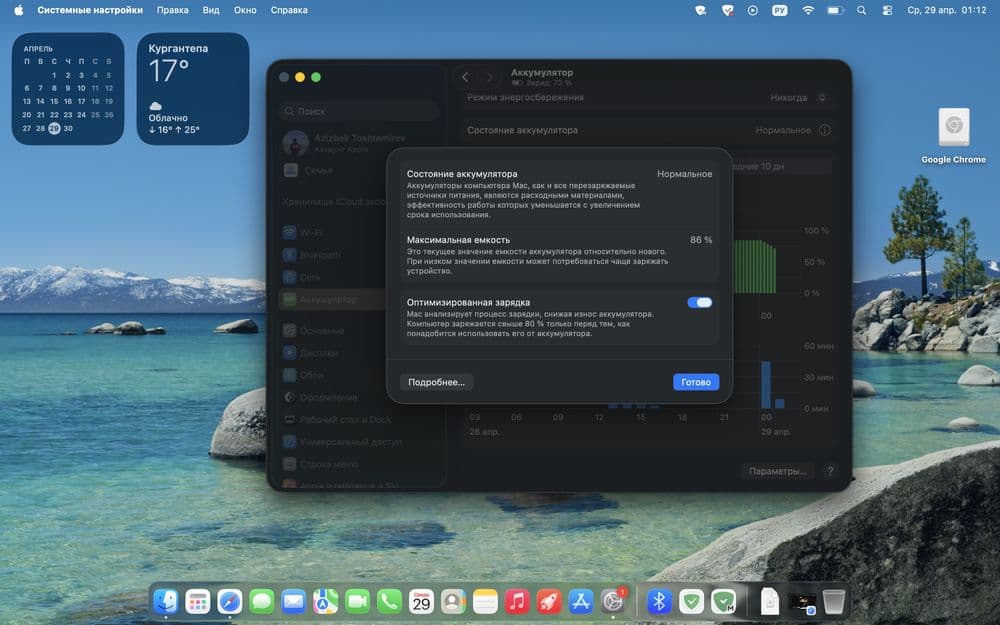
Task: Open FaceTime from the Dock
Action: click(x=357, y=601)
